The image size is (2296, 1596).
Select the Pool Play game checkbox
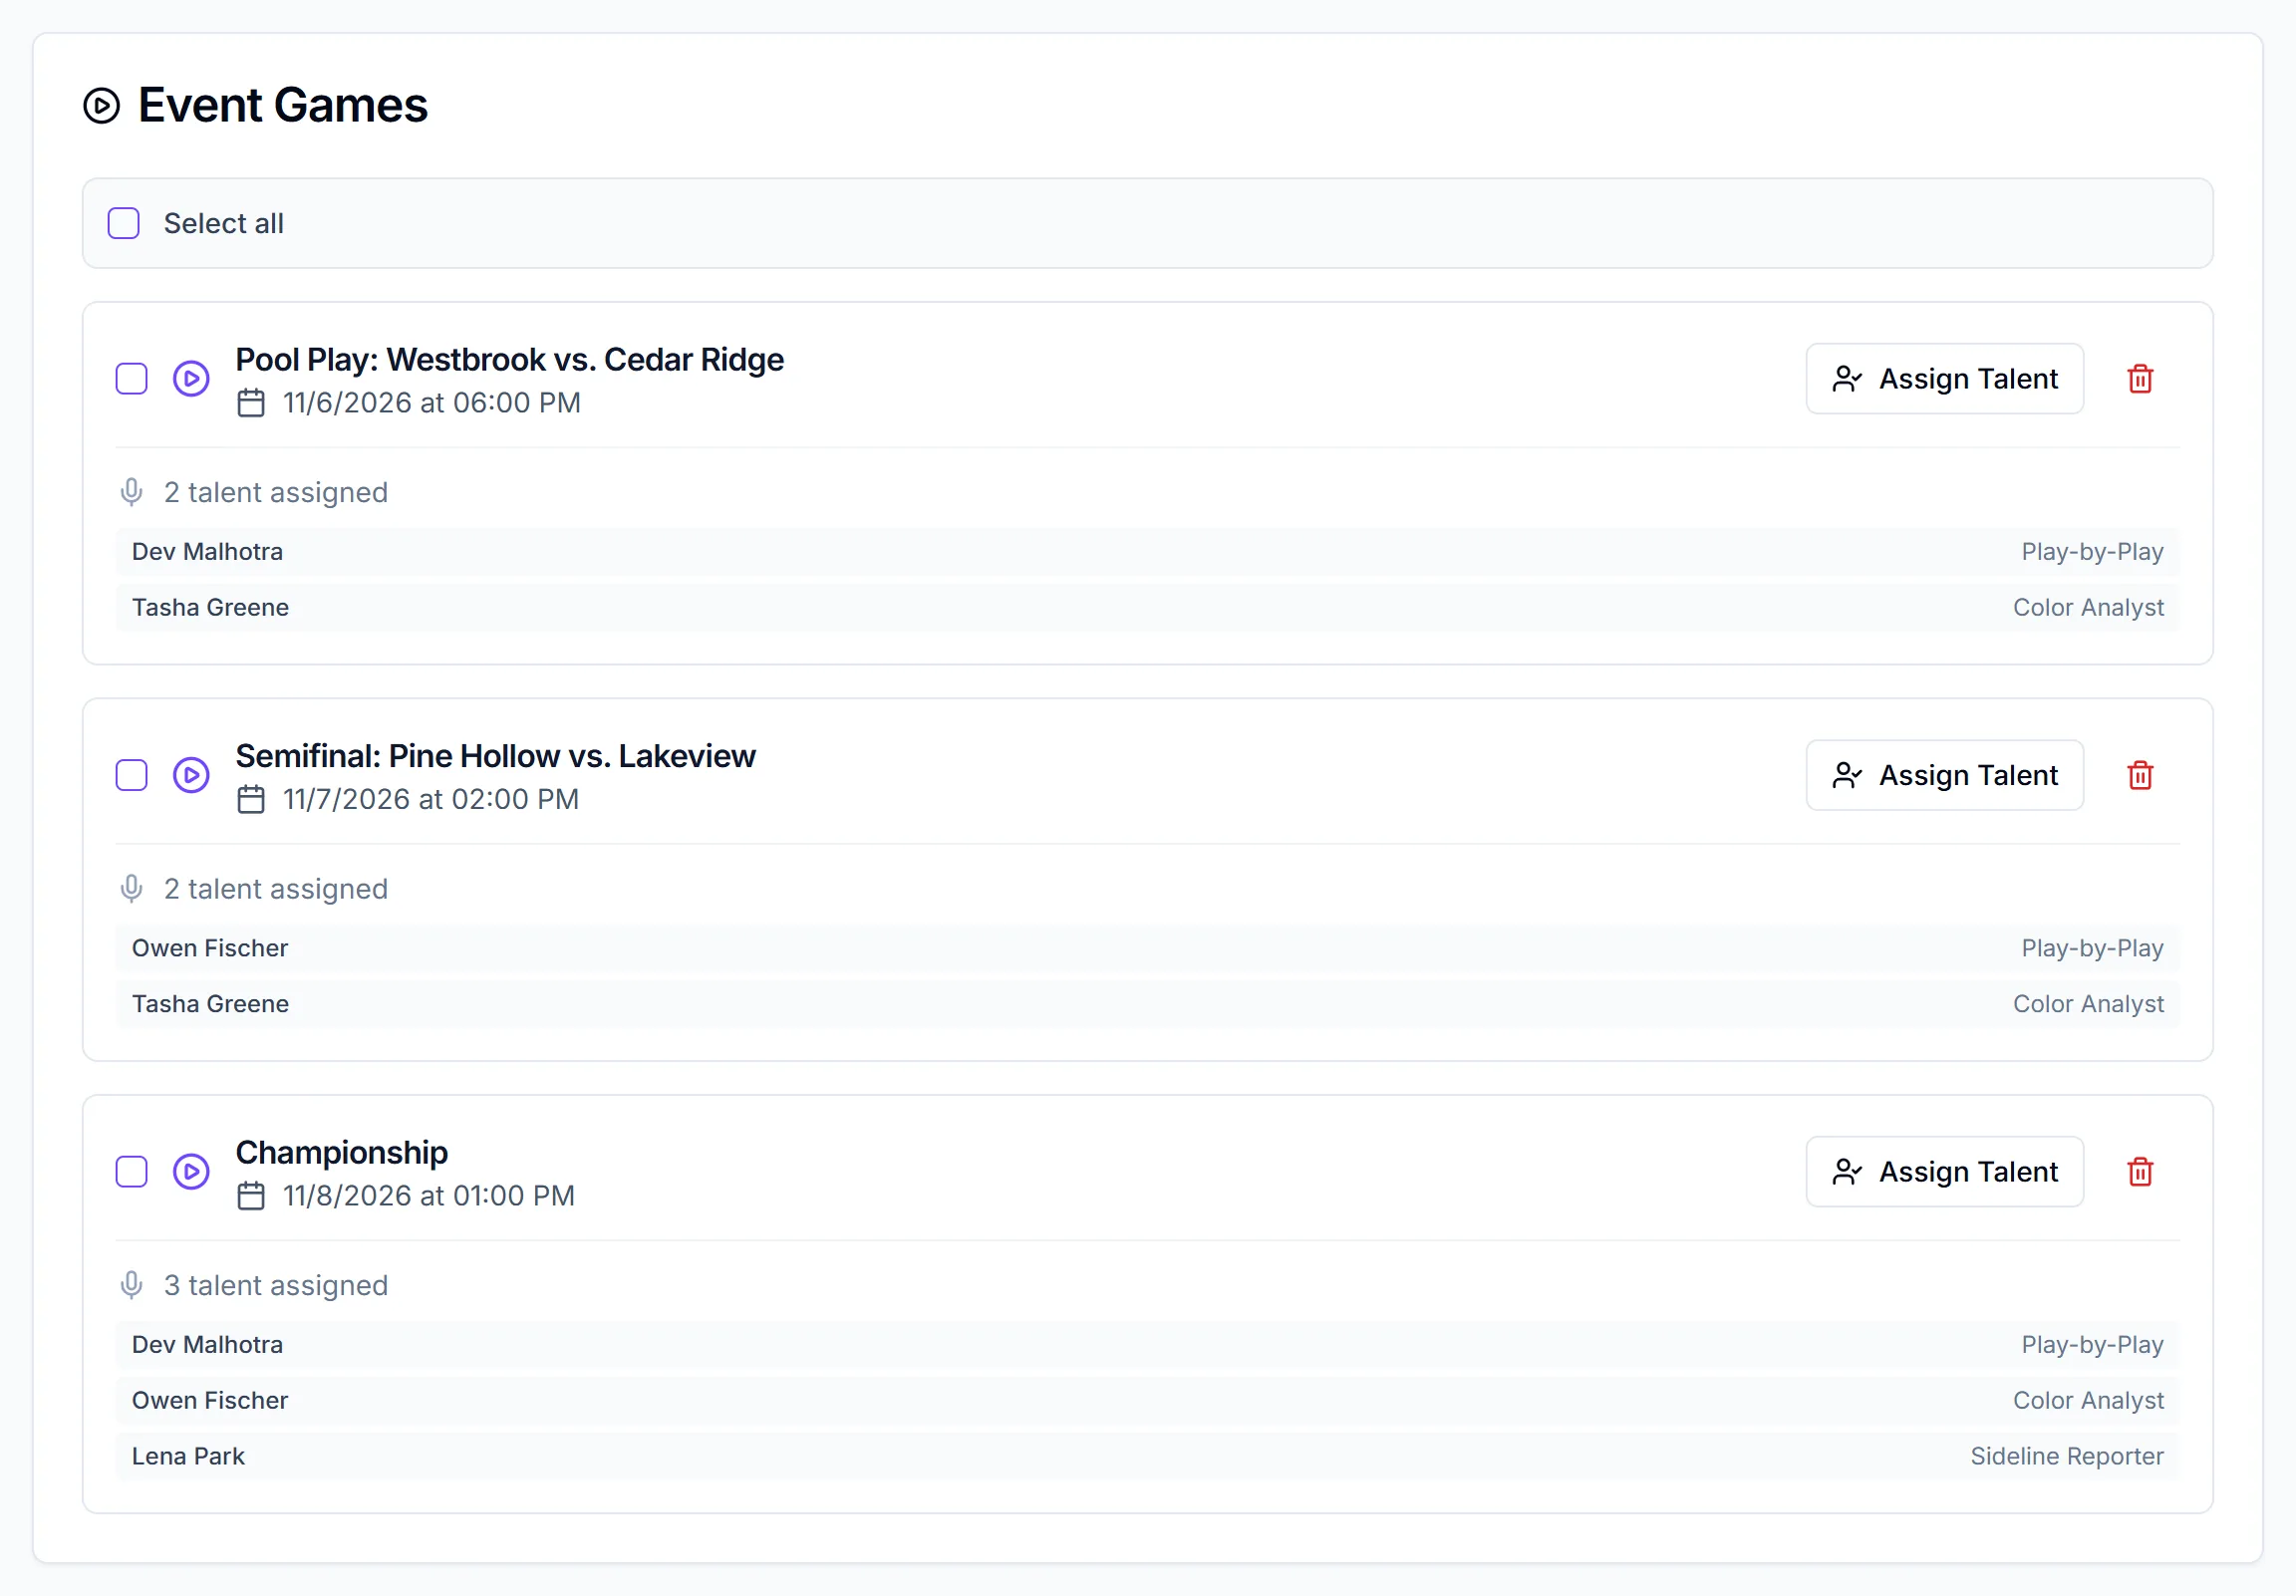[132, 379]
